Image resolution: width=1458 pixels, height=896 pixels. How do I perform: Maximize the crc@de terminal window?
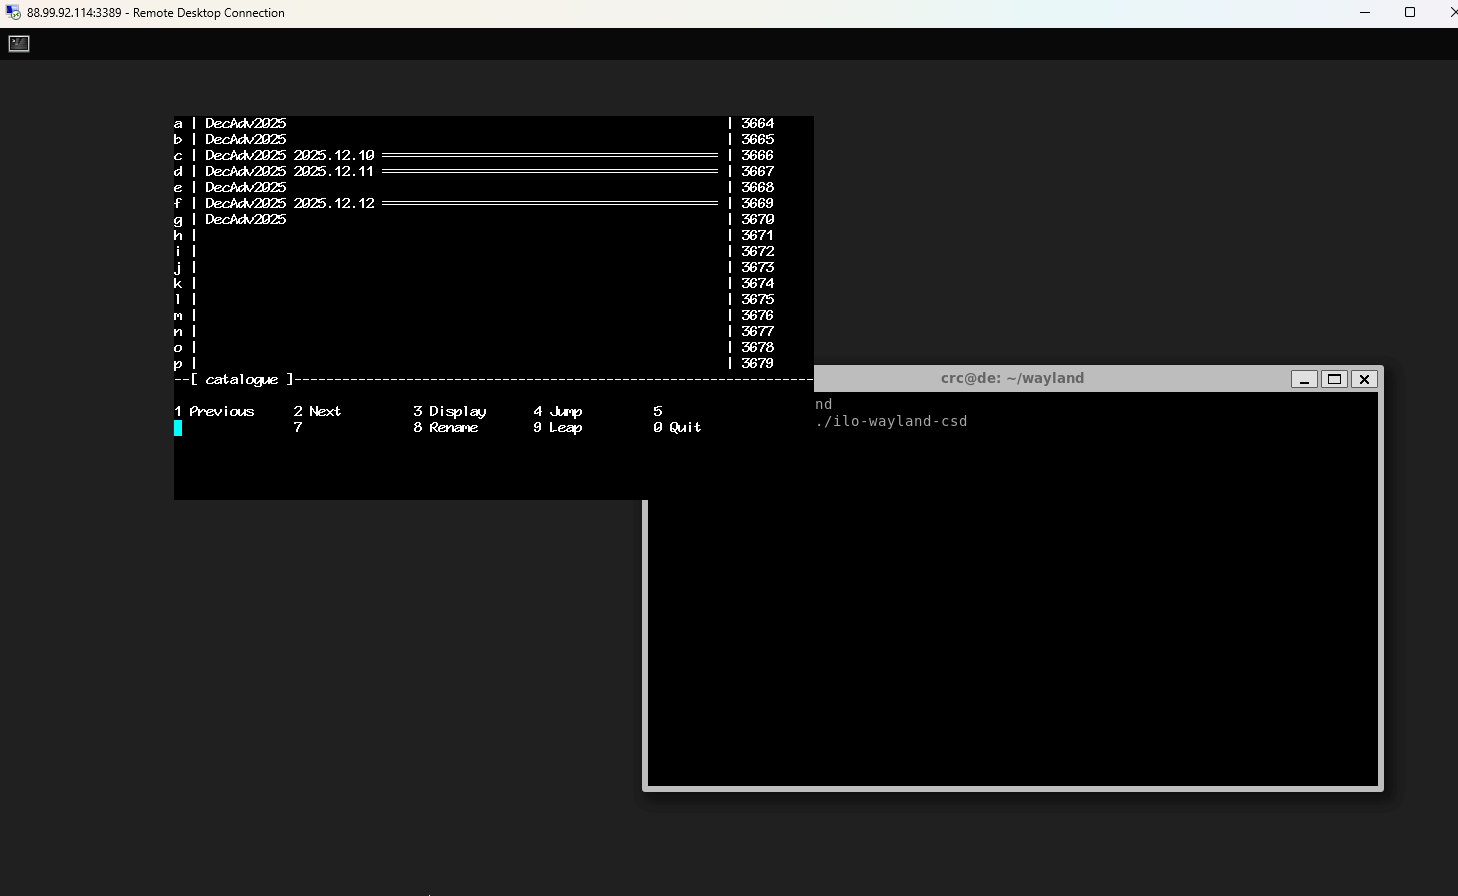coord(1334,379)
